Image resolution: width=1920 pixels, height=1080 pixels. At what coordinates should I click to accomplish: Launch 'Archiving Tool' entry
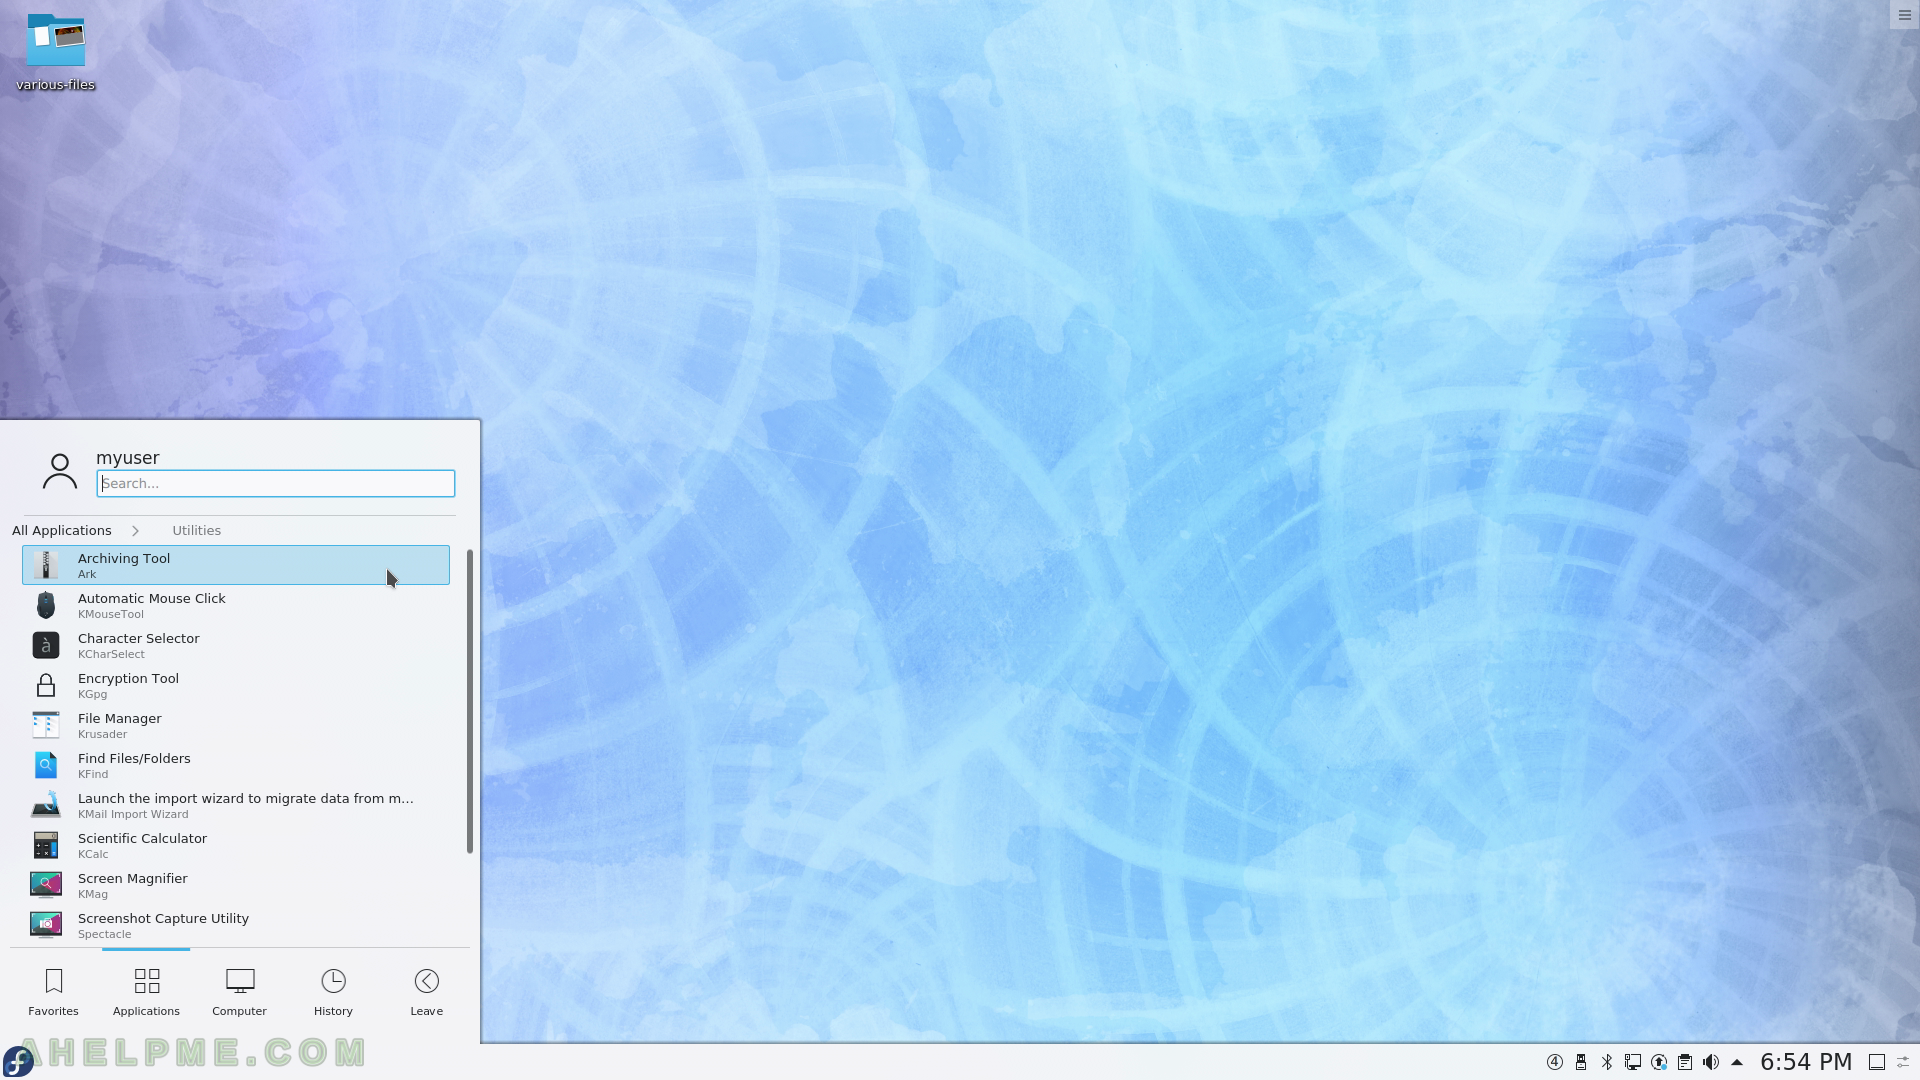[x=236, y=565]
